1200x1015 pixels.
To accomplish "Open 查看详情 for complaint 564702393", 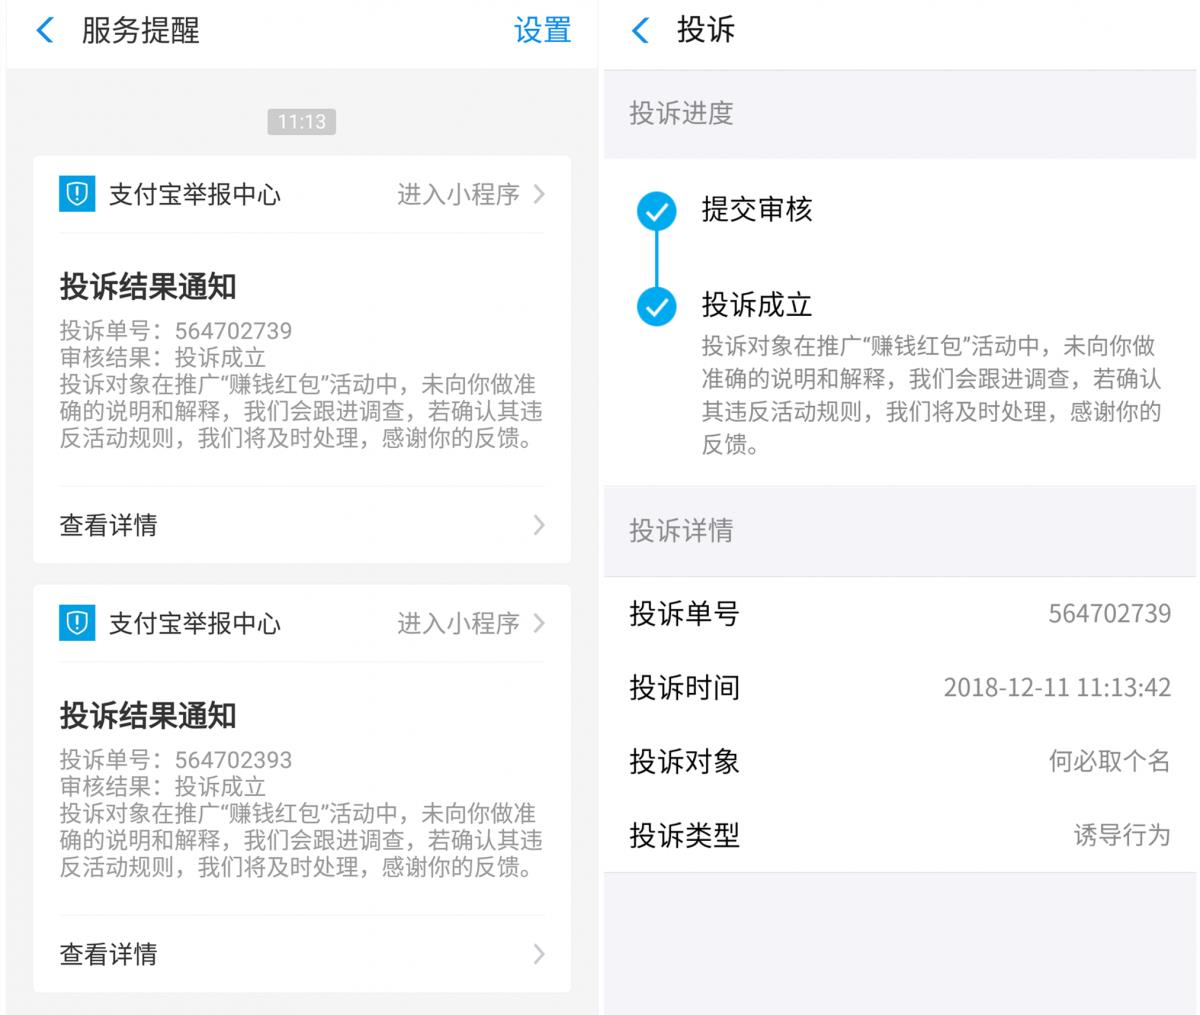I will click(108, 954).
